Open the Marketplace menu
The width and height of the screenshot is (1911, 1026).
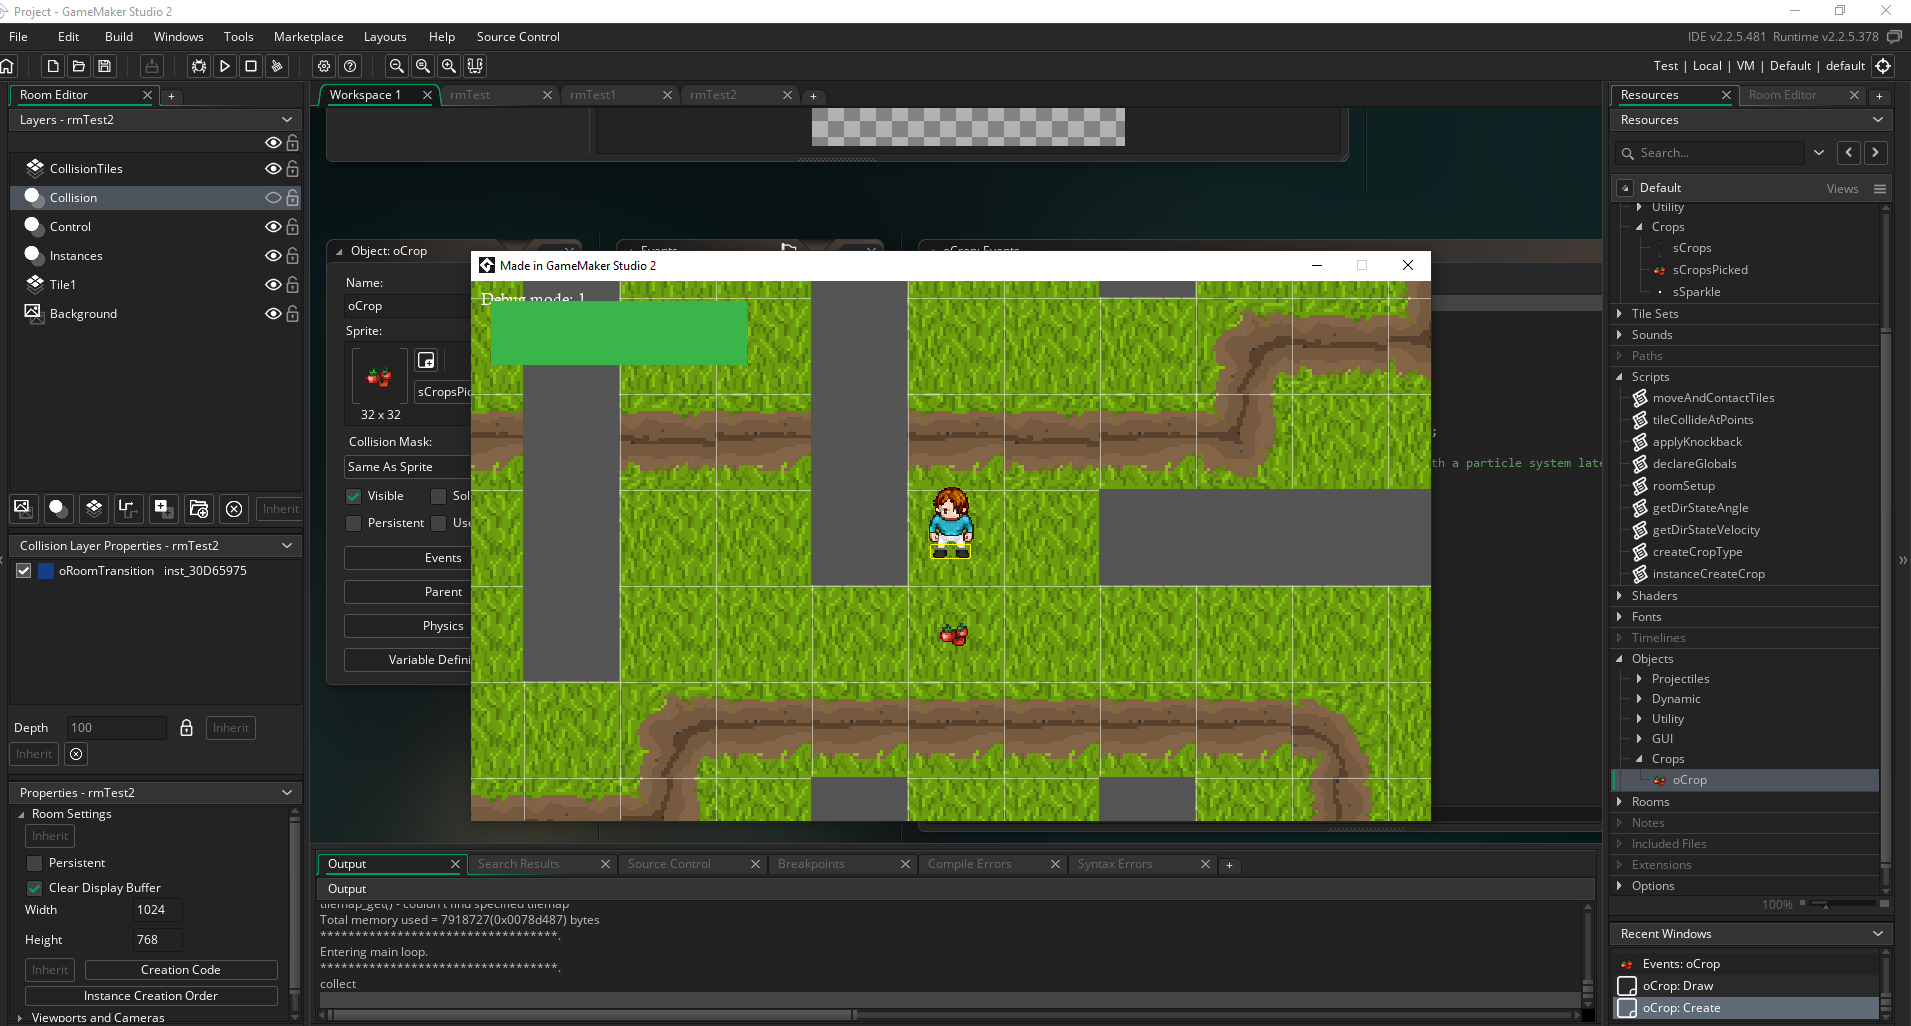[308, 36]
